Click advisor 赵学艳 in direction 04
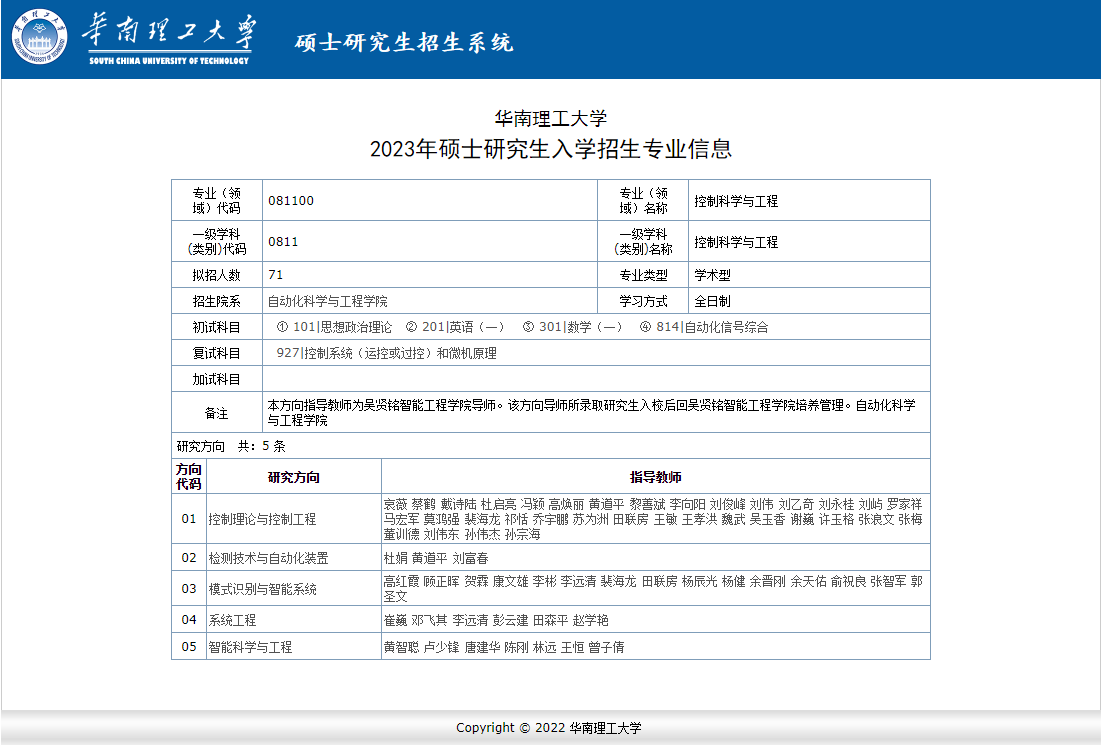The height and width of the screenshot is (745, 1102). click(591, 620)
